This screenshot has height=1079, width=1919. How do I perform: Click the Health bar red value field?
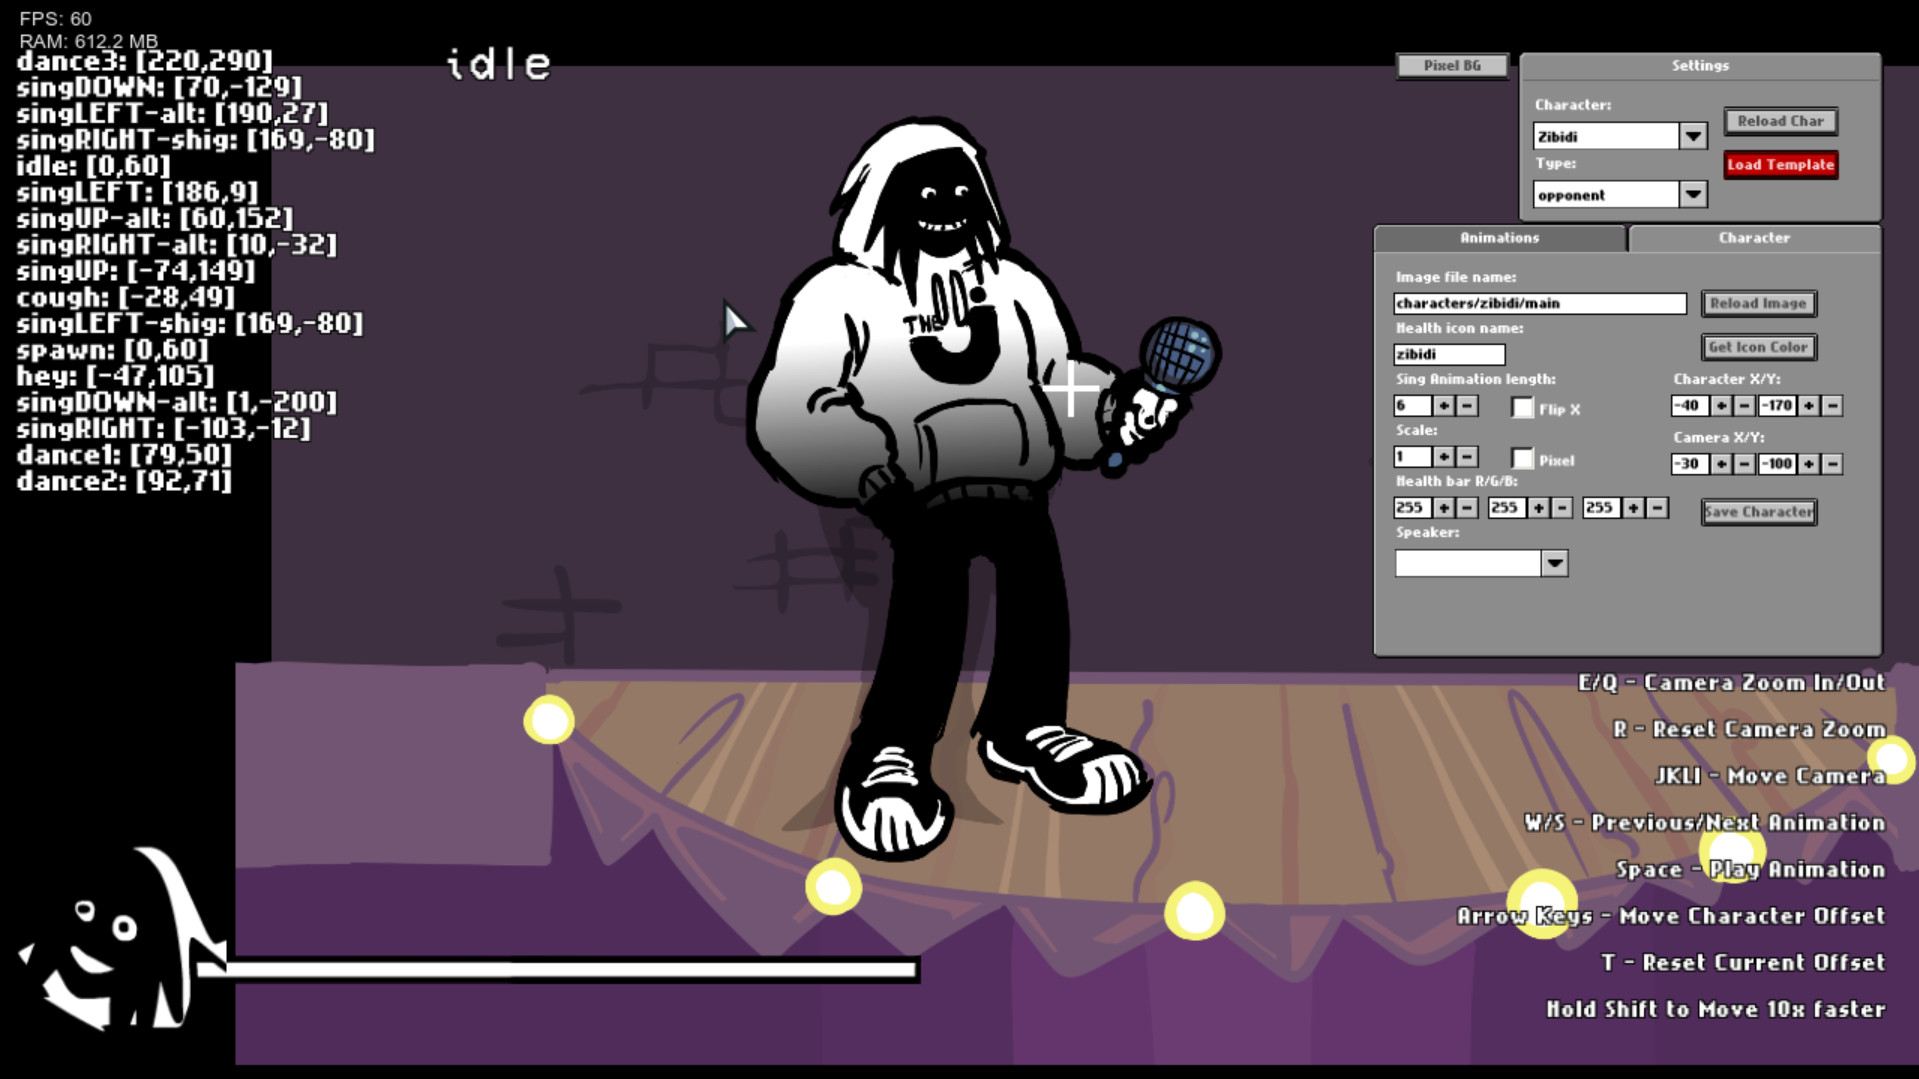[1412, 507]
